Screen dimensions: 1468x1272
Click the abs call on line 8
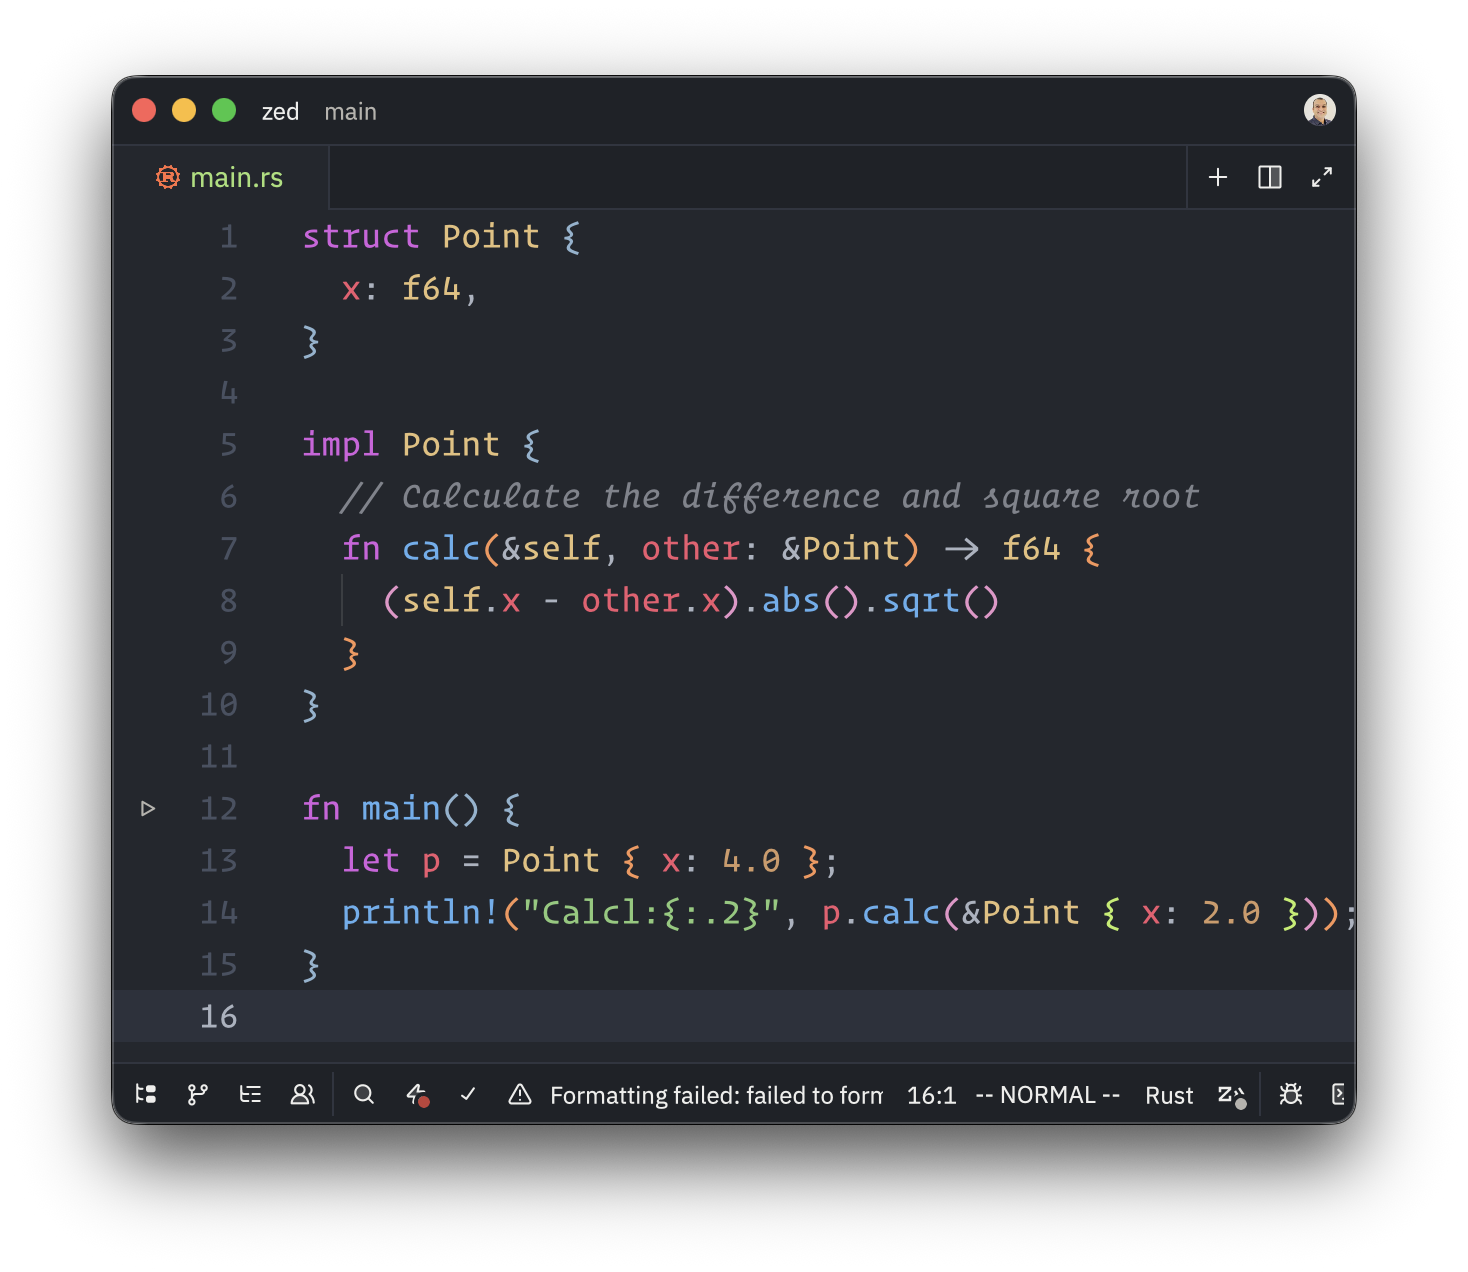coord(791,600)
